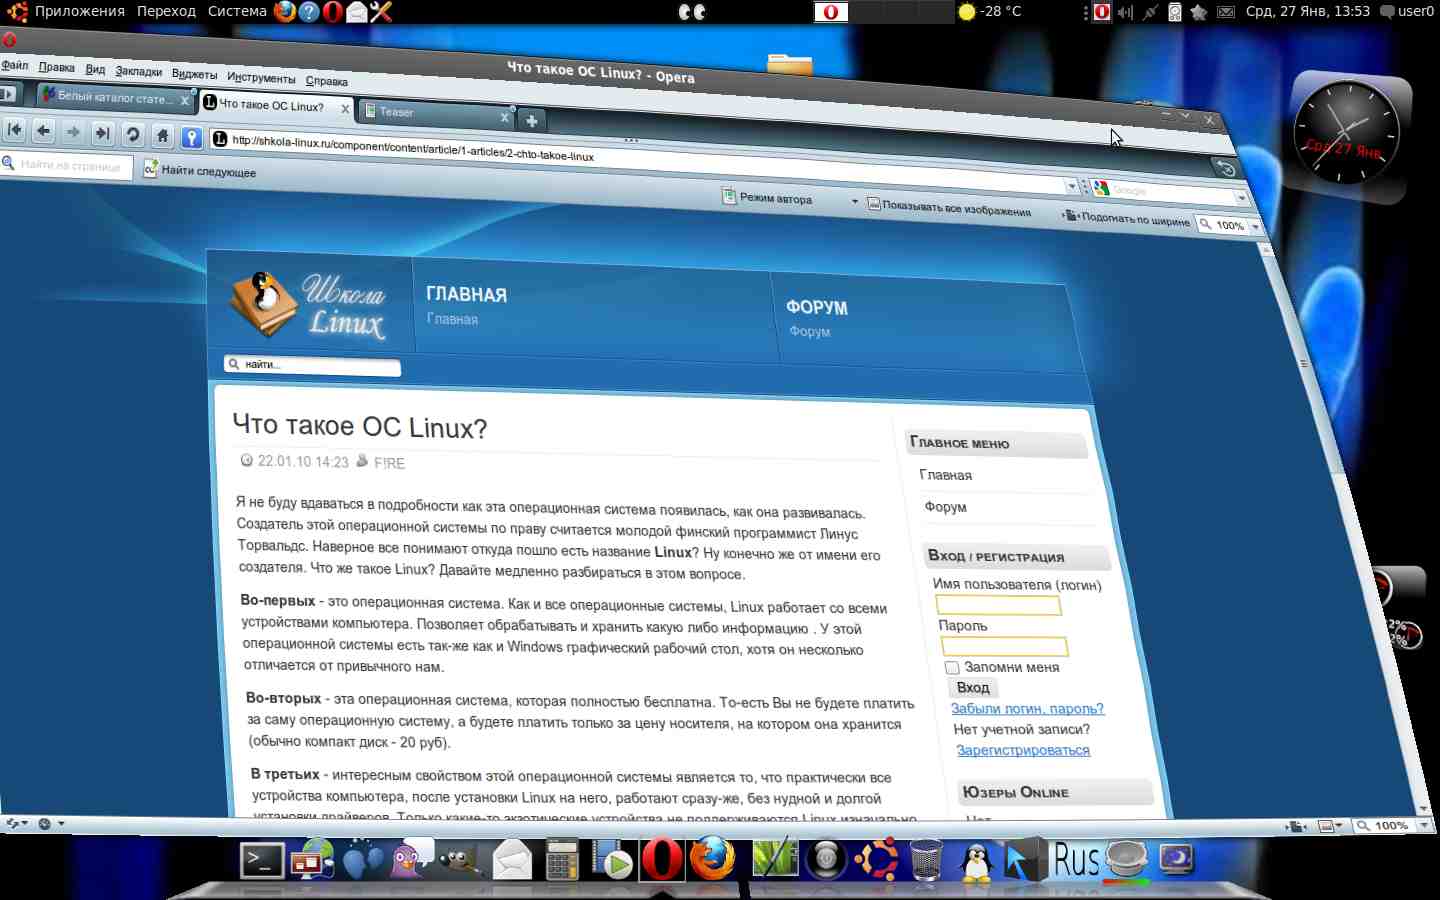Open the status bar 100% zoom dropdown

1424,826
